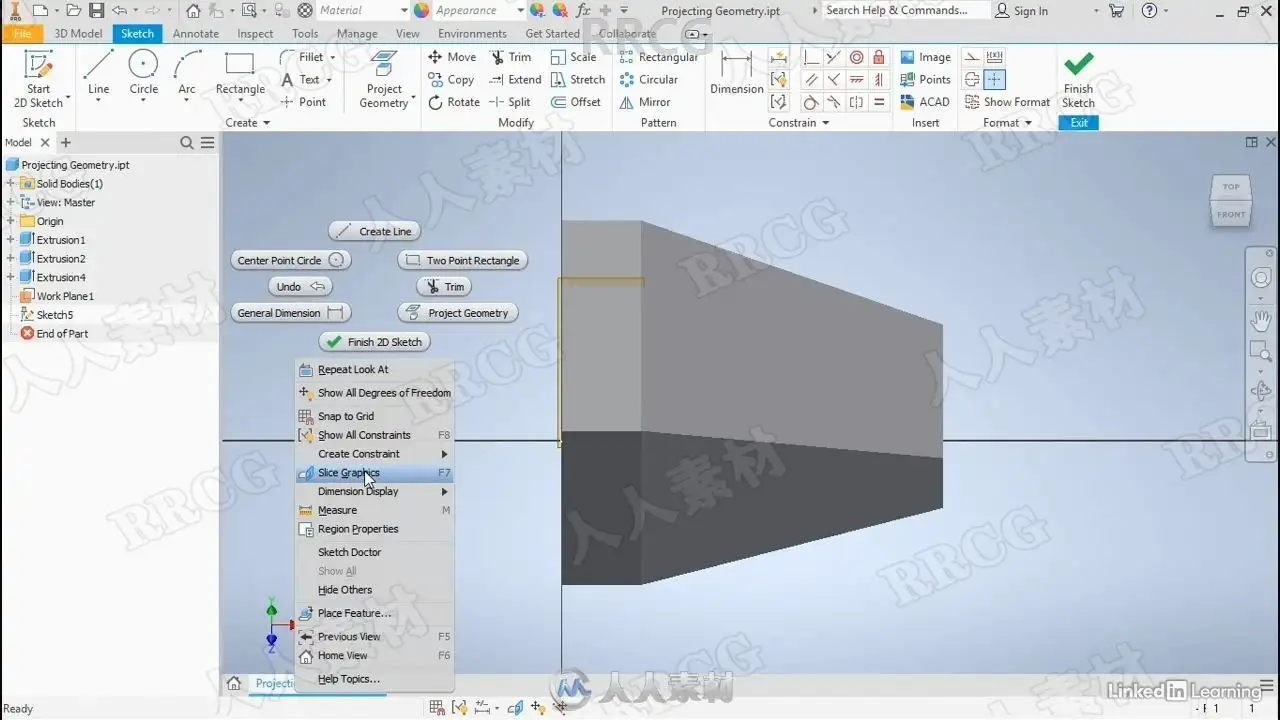1280x720 pixels.
Task: Click the Point tool in Create panel
Action: (303, 102)
